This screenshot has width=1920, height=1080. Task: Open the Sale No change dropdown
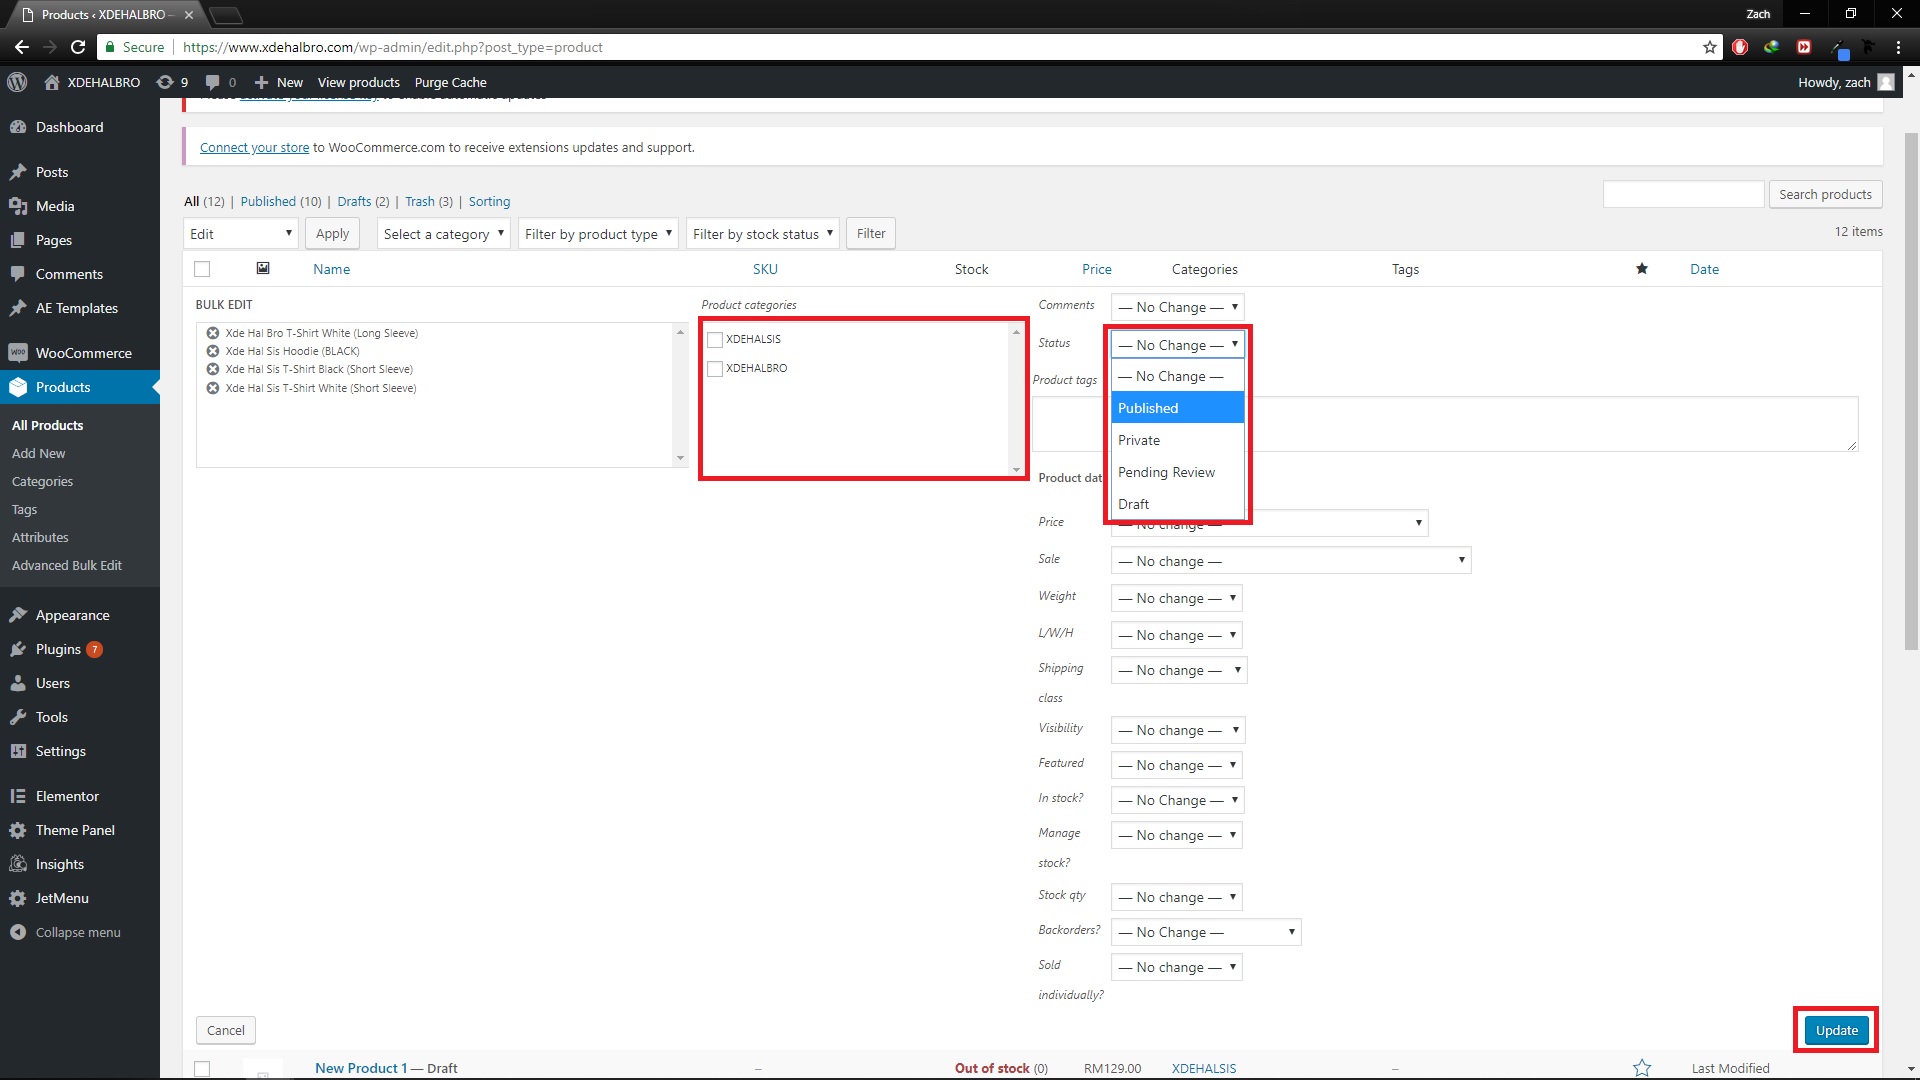[1291, 561]
